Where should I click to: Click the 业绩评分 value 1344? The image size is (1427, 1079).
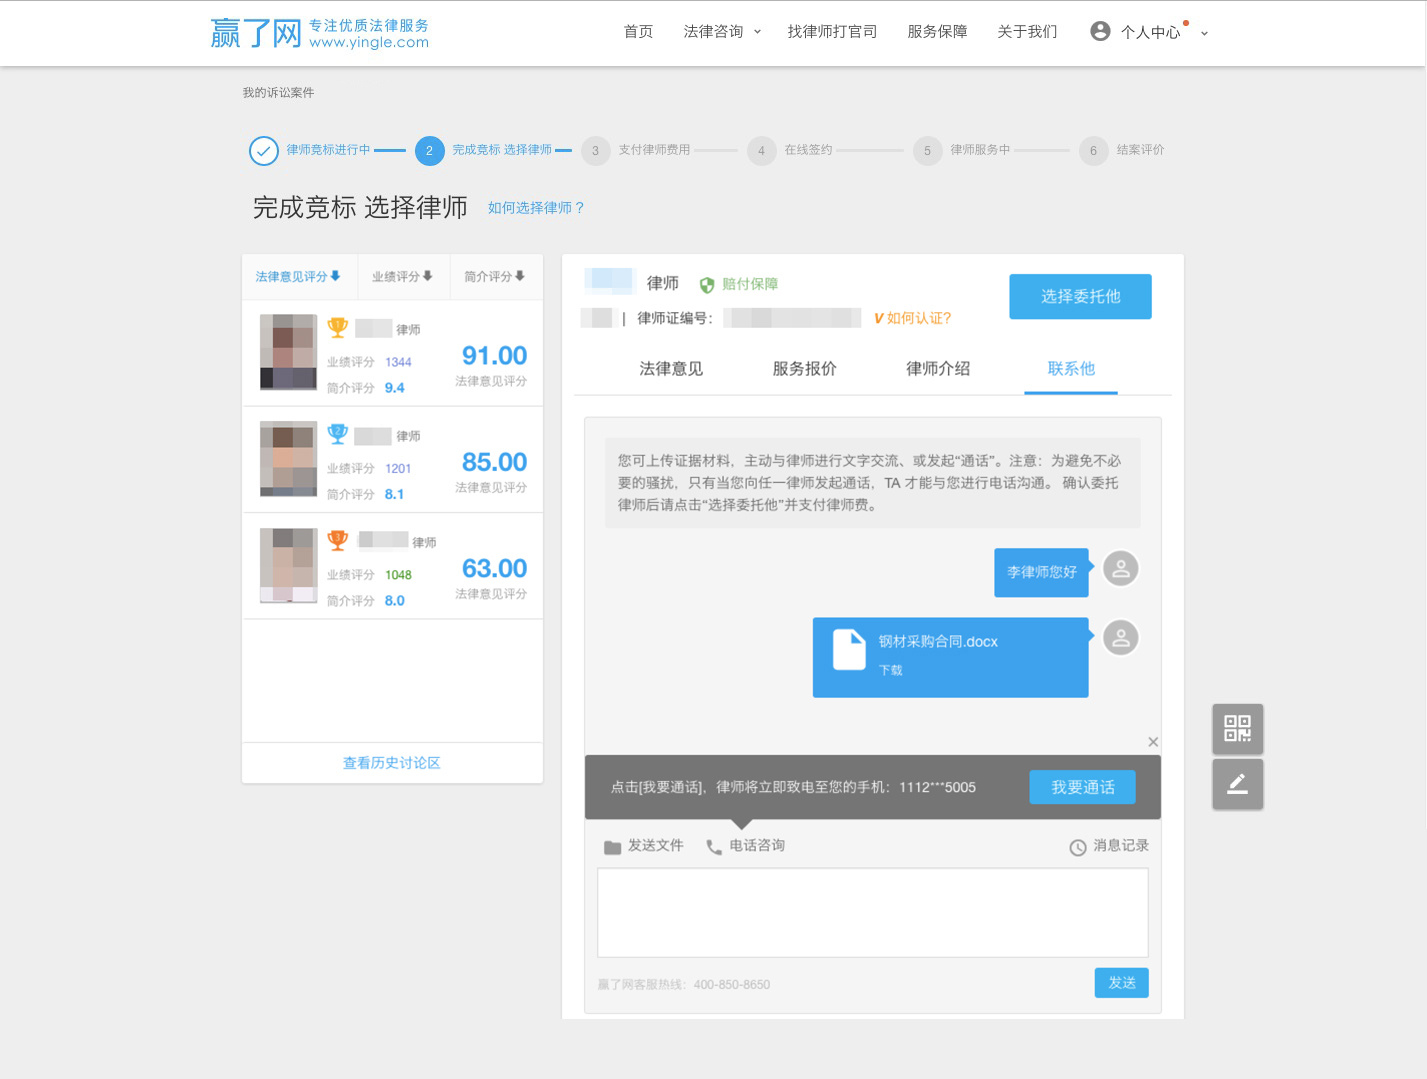(x=398, y=362)
